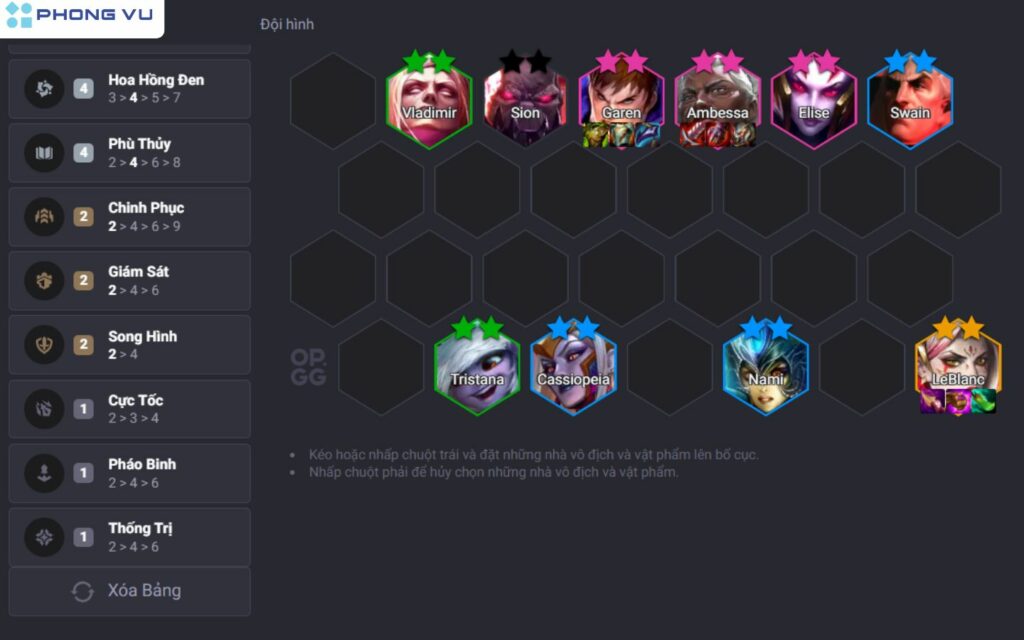1024x640 pixels.
Task: Click the Giám Sát trait icon
Action: pos(44,281)
